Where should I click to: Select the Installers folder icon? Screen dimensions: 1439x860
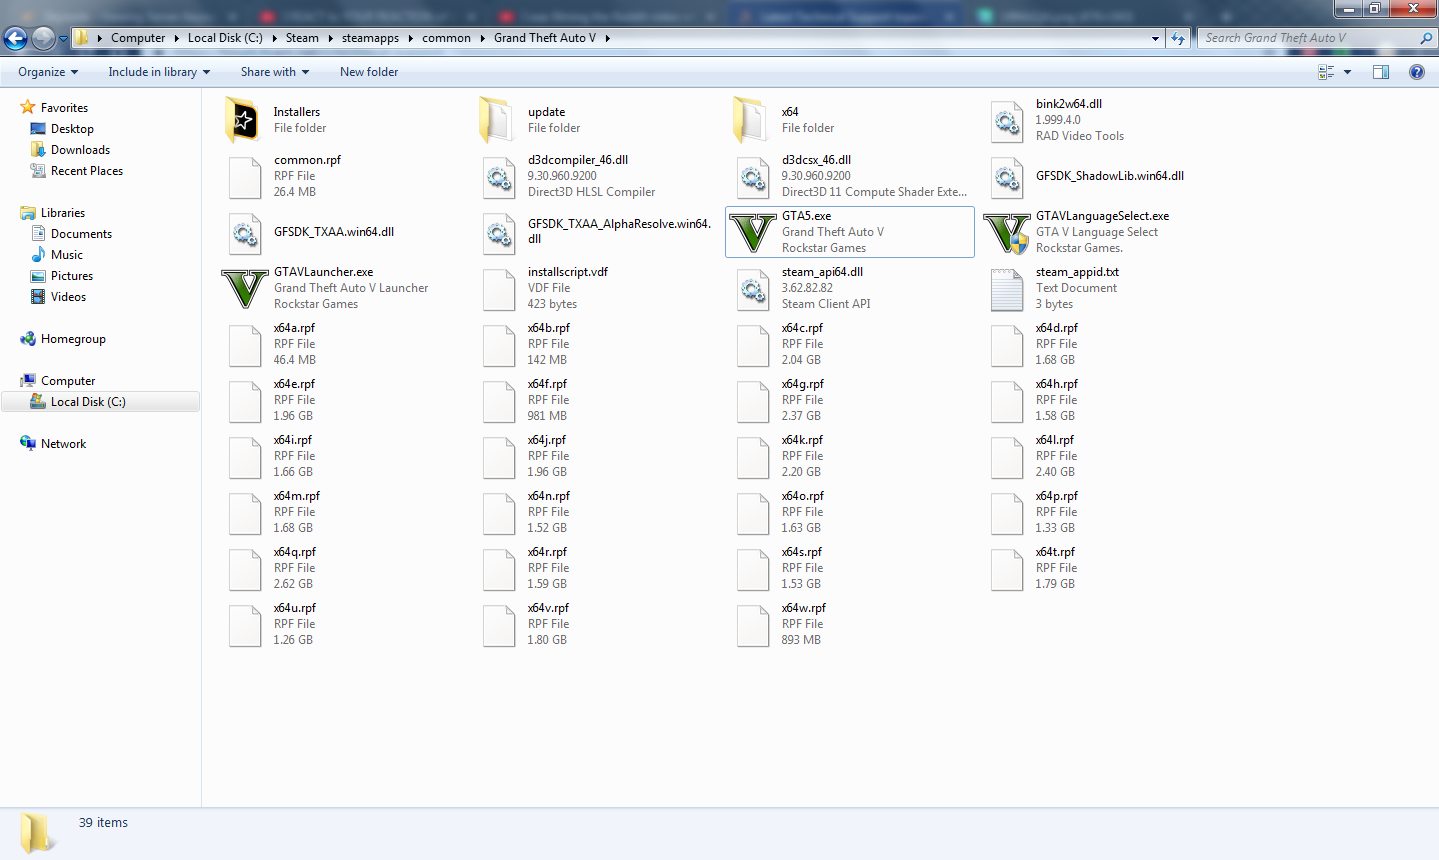click(244, 120)
